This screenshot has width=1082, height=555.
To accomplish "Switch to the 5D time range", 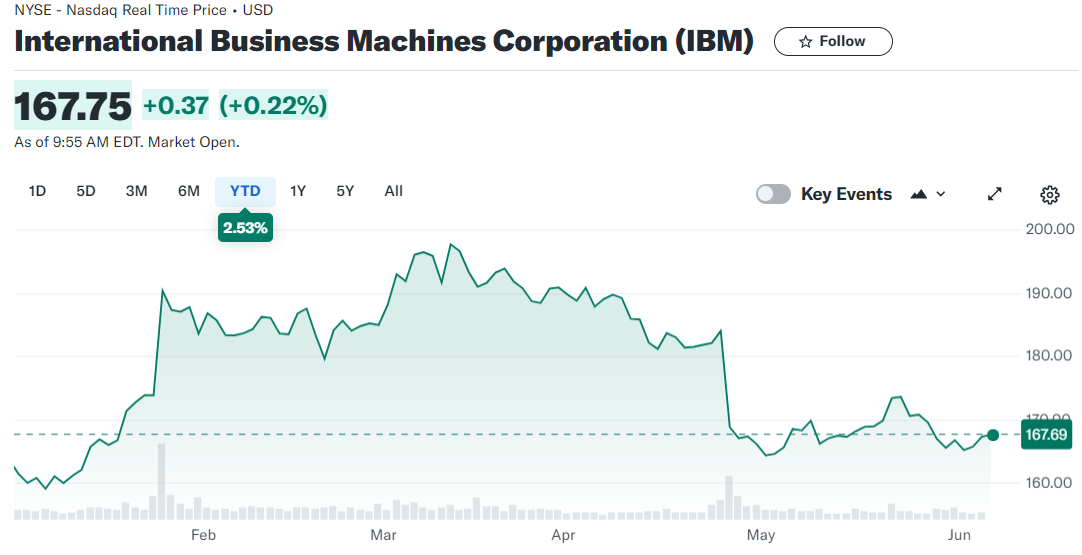I will 86,191.
